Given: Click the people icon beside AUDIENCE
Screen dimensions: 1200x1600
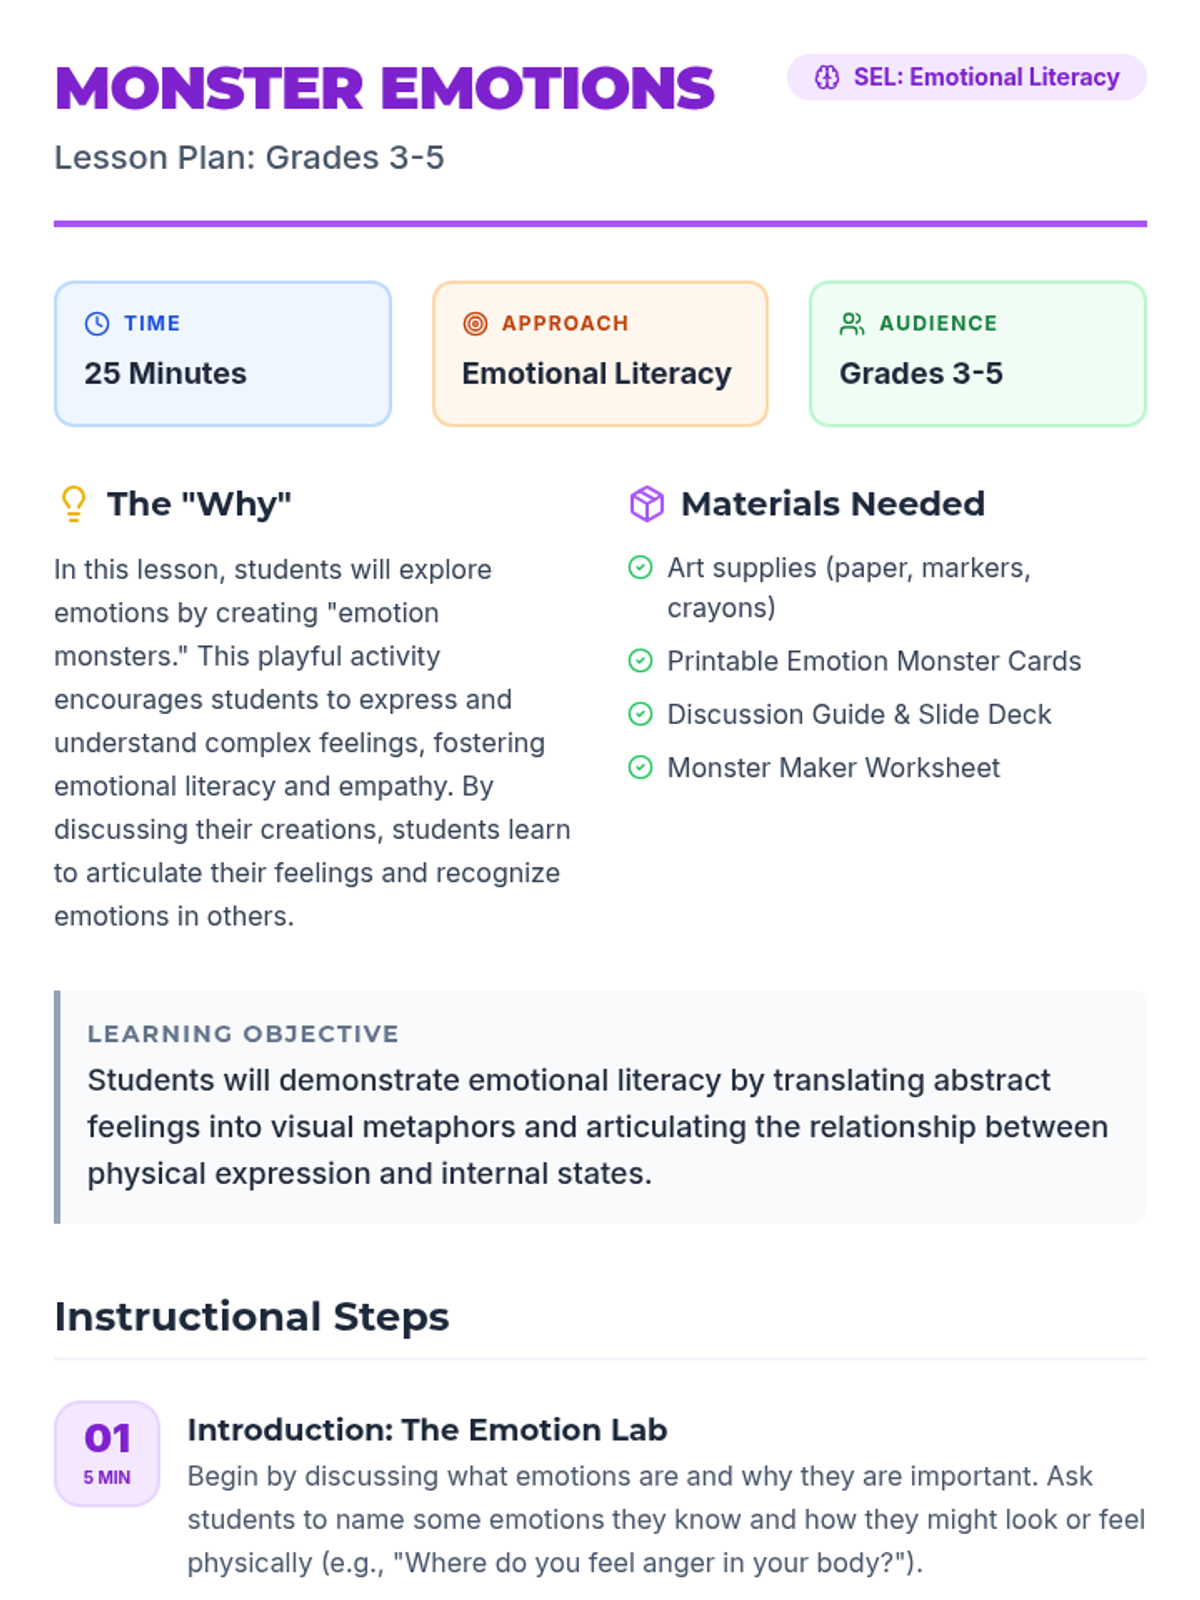Looking at the screenshot, I should click(852, 324).
